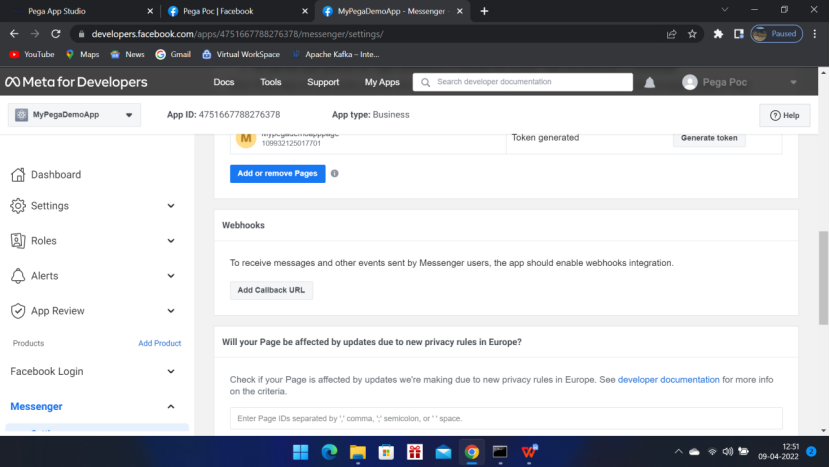Click the Add Product link

pyautogui.click(x=159, y=343)
